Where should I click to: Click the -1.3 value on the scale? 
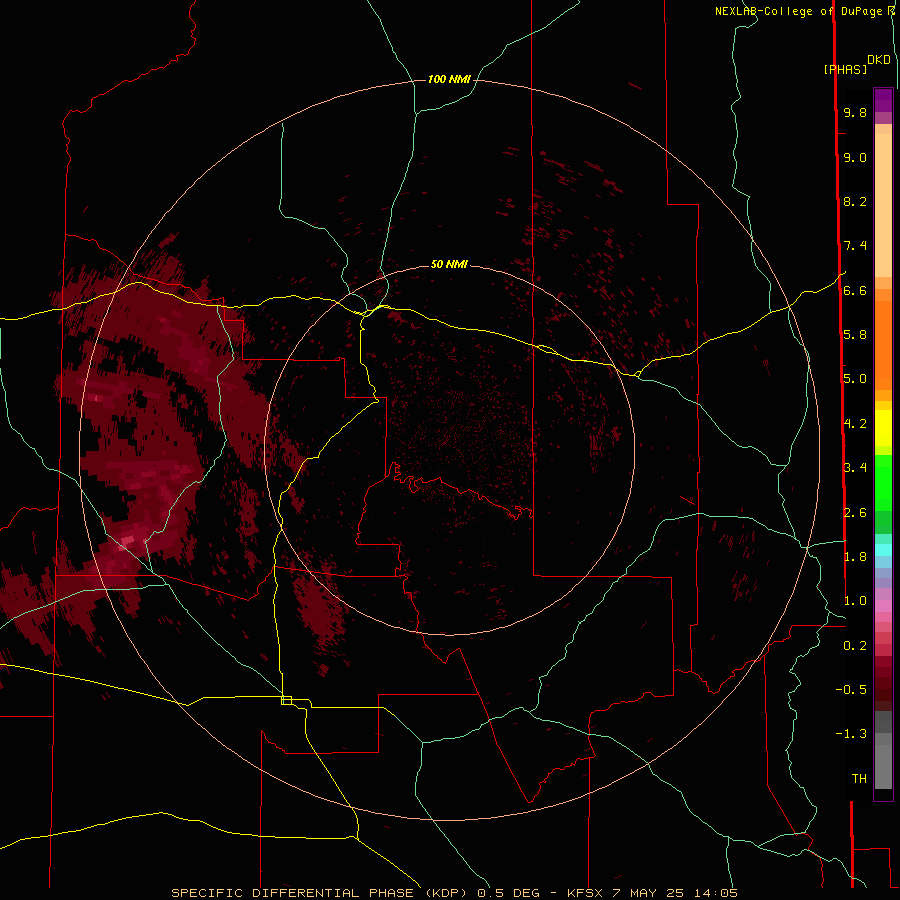(x=851, y=734)
